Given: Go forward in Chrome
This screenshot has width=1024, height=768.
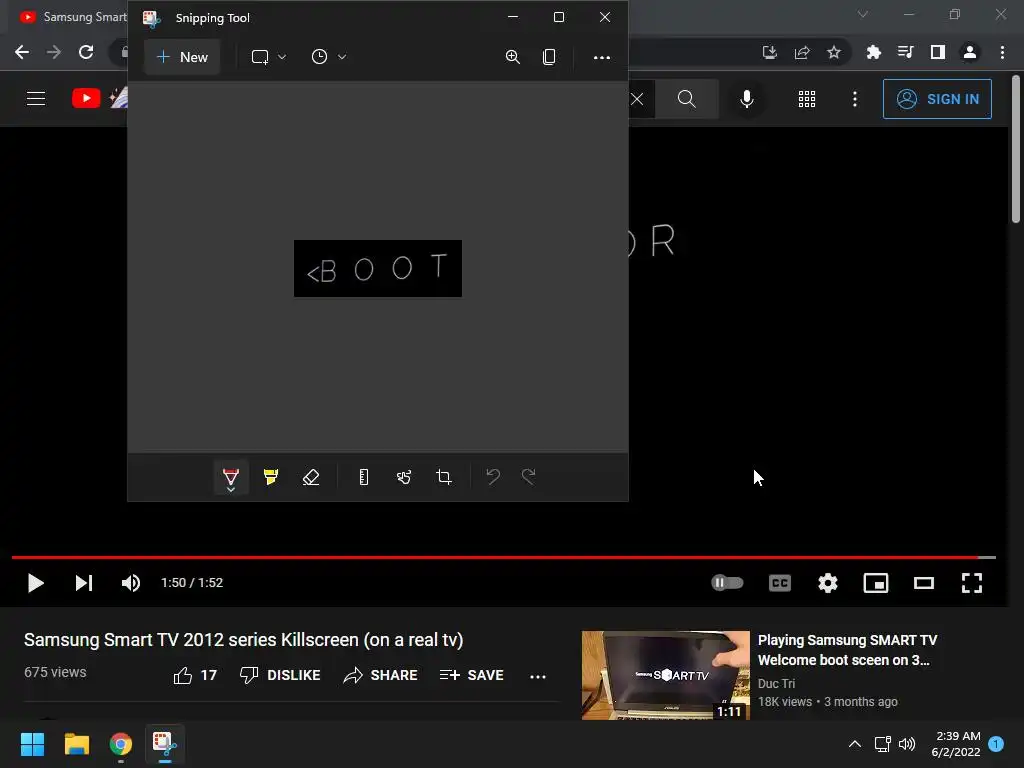Looking at the screenshot, I should coord(54,52).
